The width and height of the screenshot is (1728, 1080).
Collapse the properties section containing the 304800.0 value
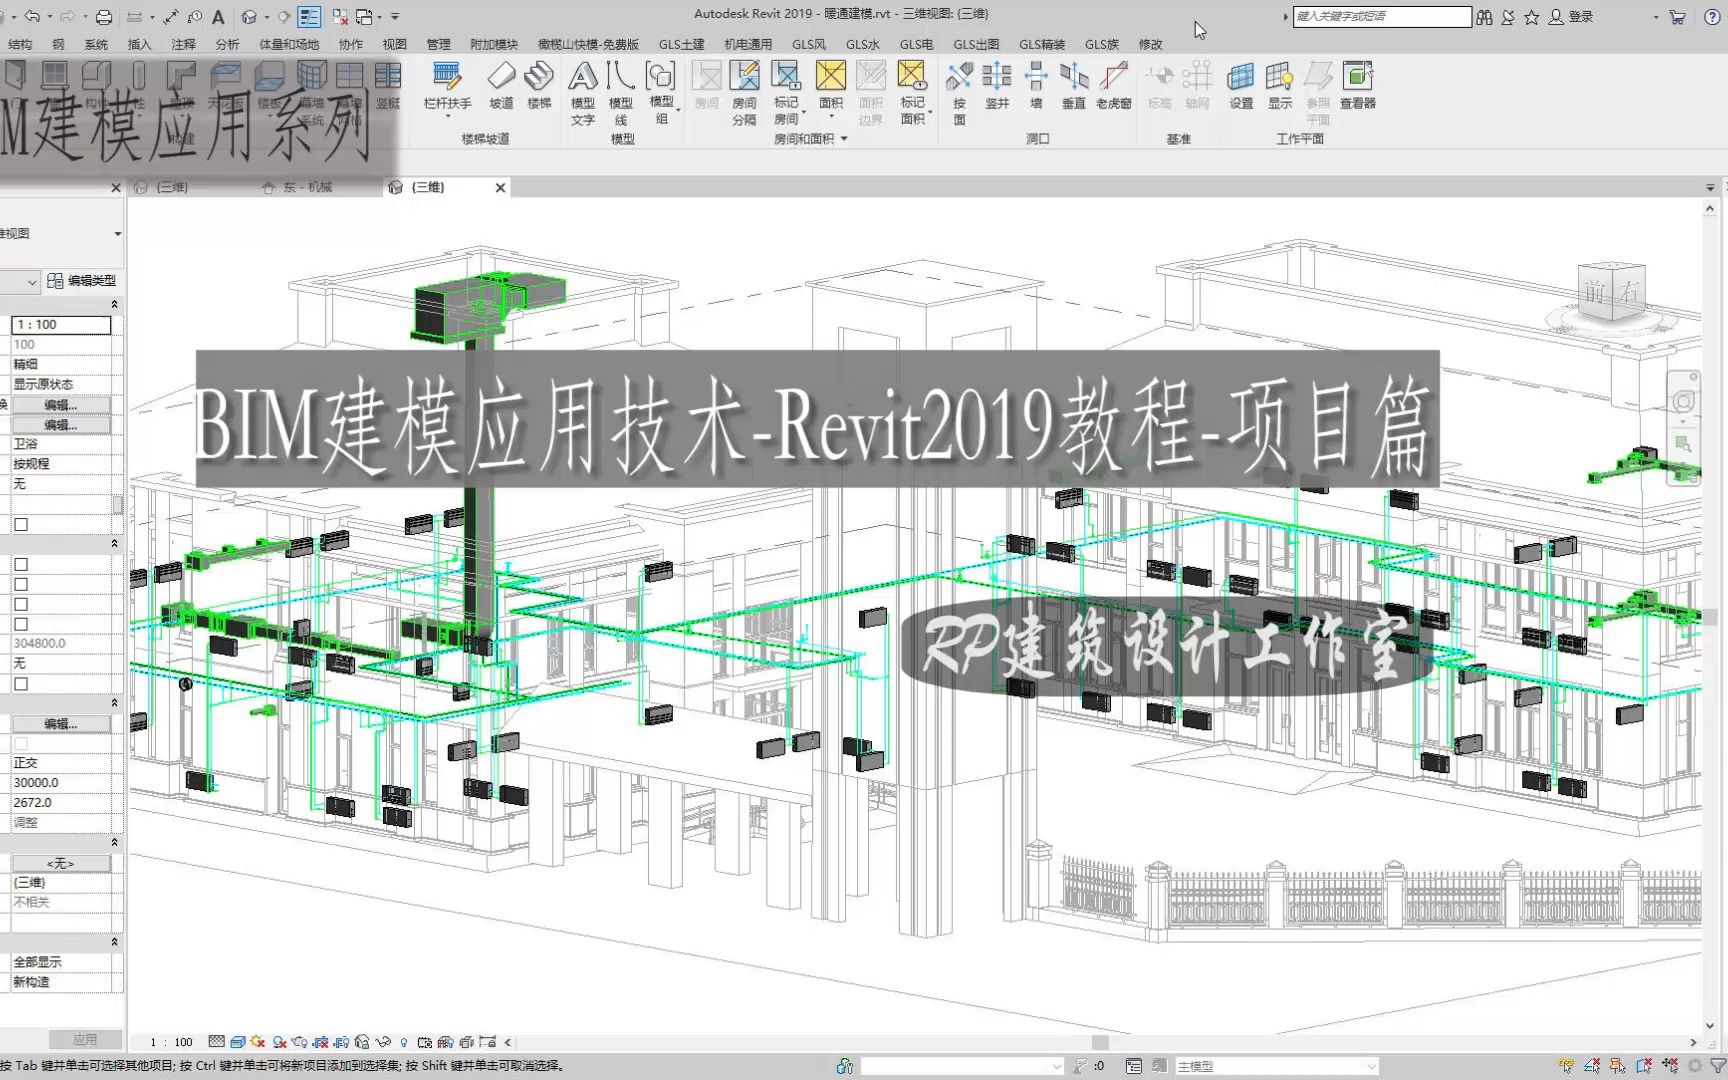[x=114, y=544]
